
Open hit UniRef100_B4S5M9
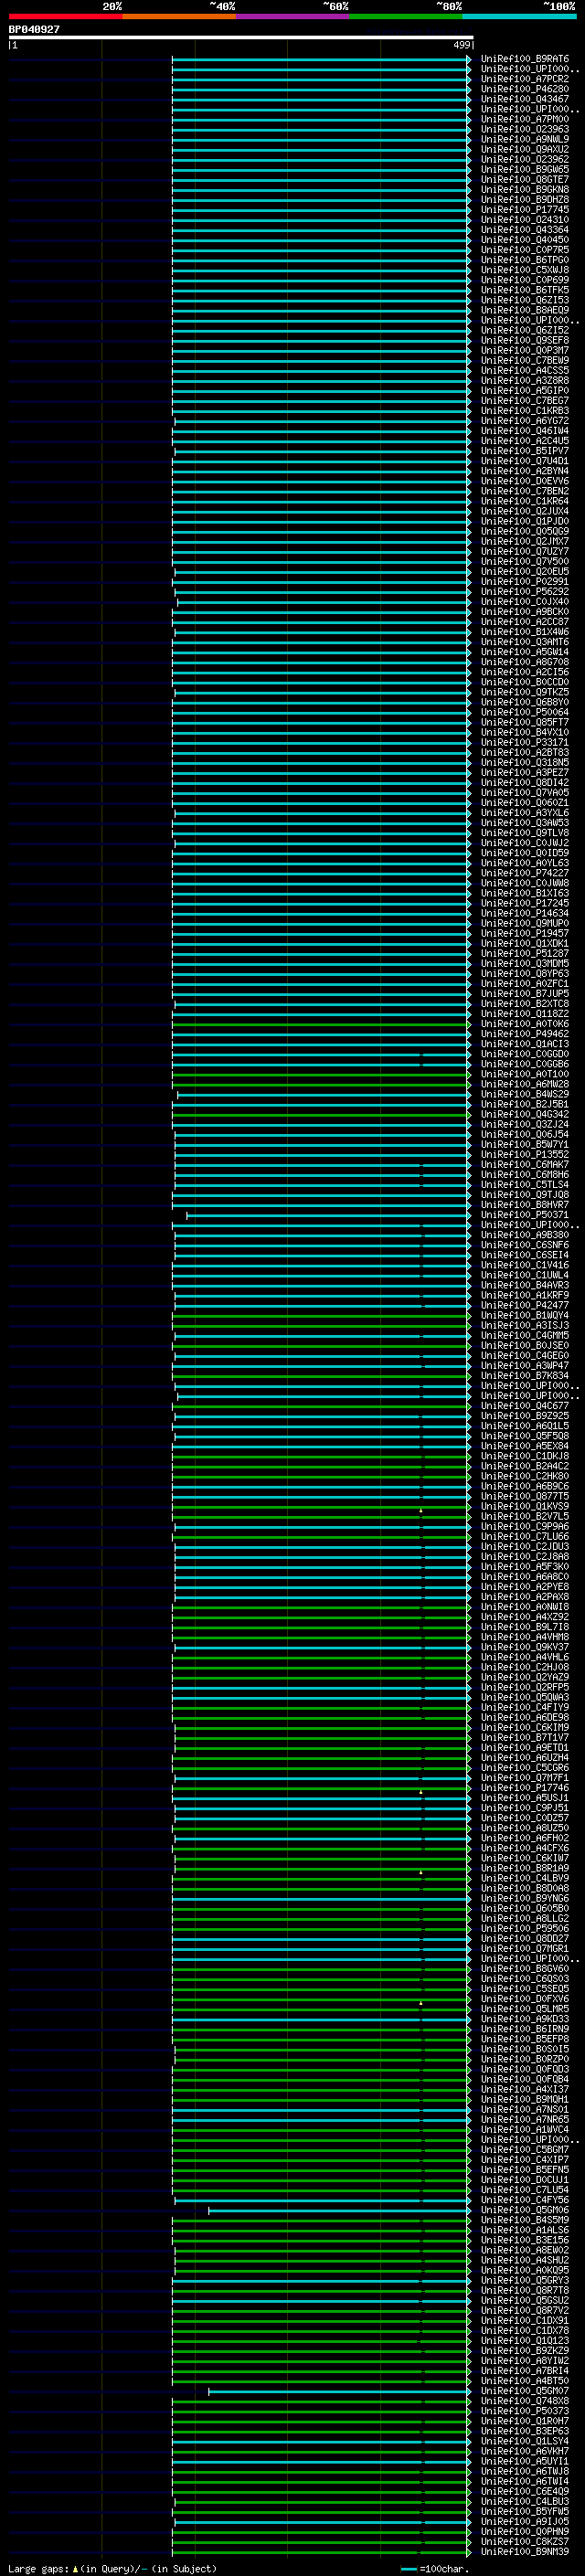(x=524, y=2220)
